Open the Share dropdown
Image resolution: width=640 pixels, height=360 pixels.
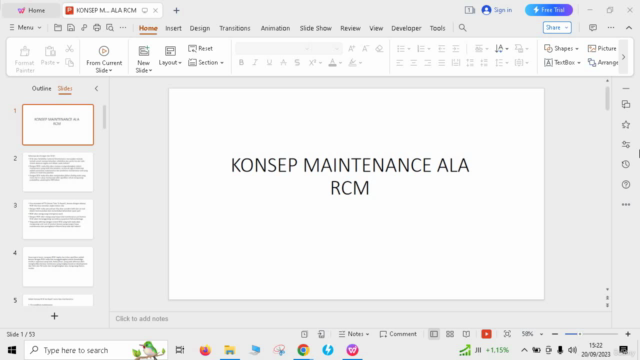pyautogui.click(x=557, y=27)
